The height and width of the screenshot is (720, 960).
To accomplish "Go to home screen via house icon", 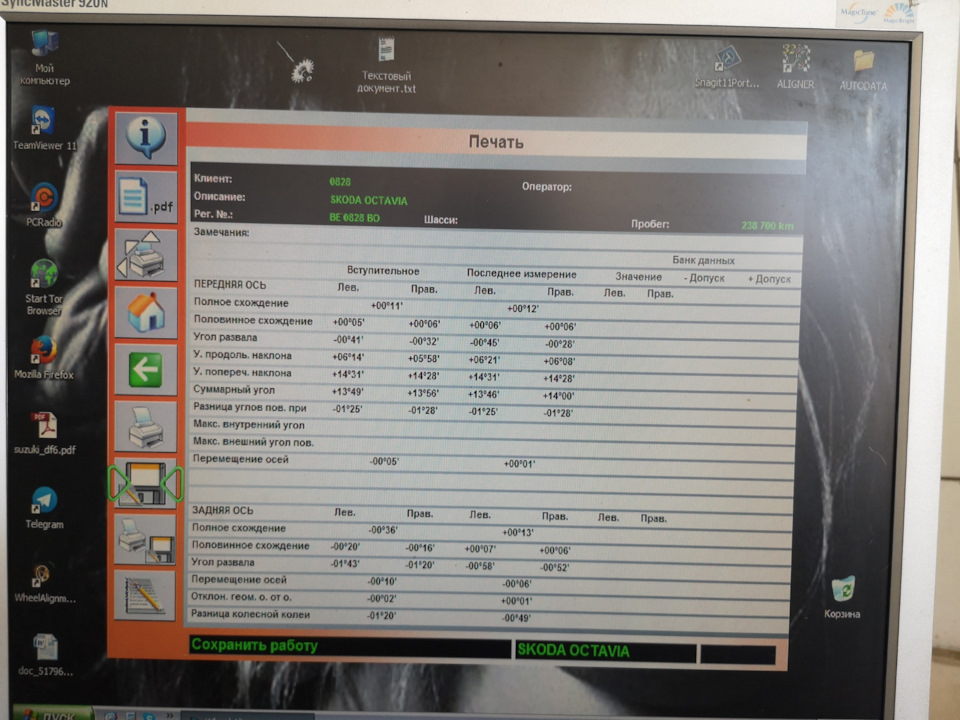I will pyautogui.click(x=146, y=312).
